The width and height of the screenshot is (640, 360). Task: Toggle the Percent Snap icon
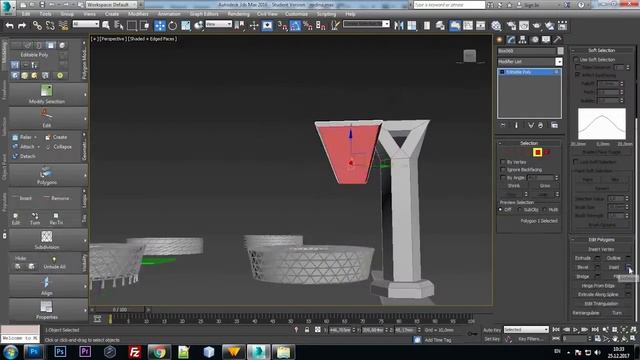[308, 26]
